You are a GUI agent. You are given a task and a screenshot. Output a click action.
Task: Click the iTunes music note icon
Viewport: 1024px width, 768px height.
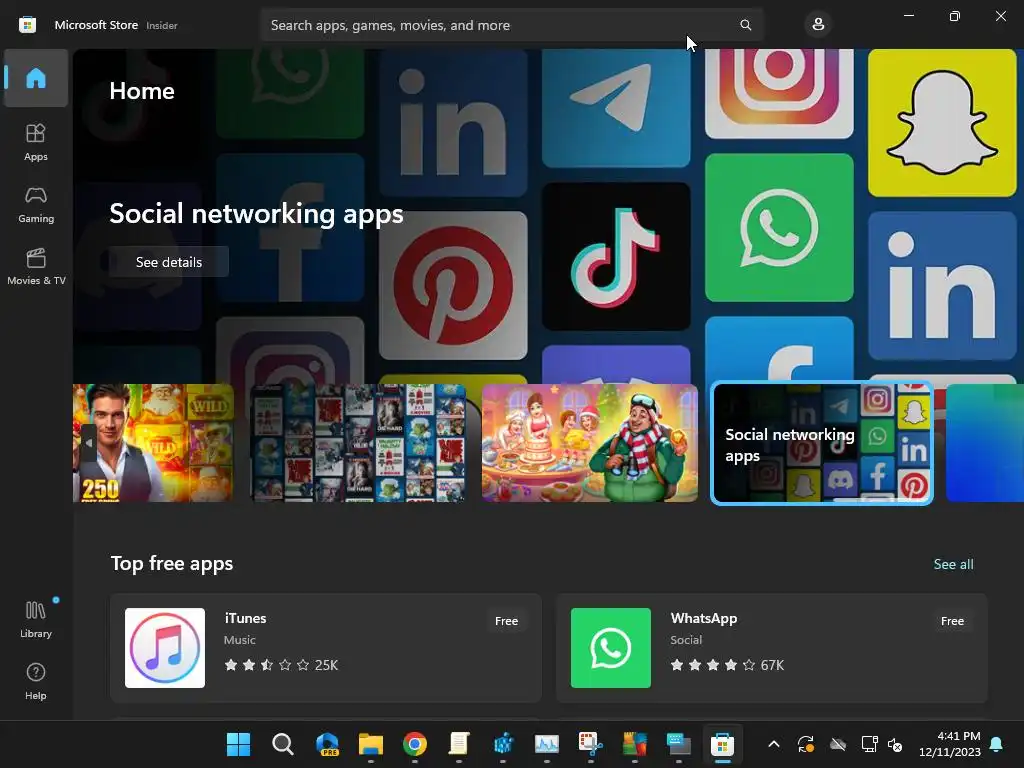coord(165,648)
